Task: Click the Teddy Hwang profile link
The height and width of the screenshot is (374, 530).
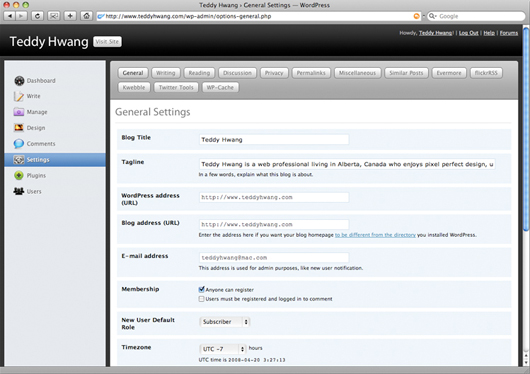Action: (436, 33)
